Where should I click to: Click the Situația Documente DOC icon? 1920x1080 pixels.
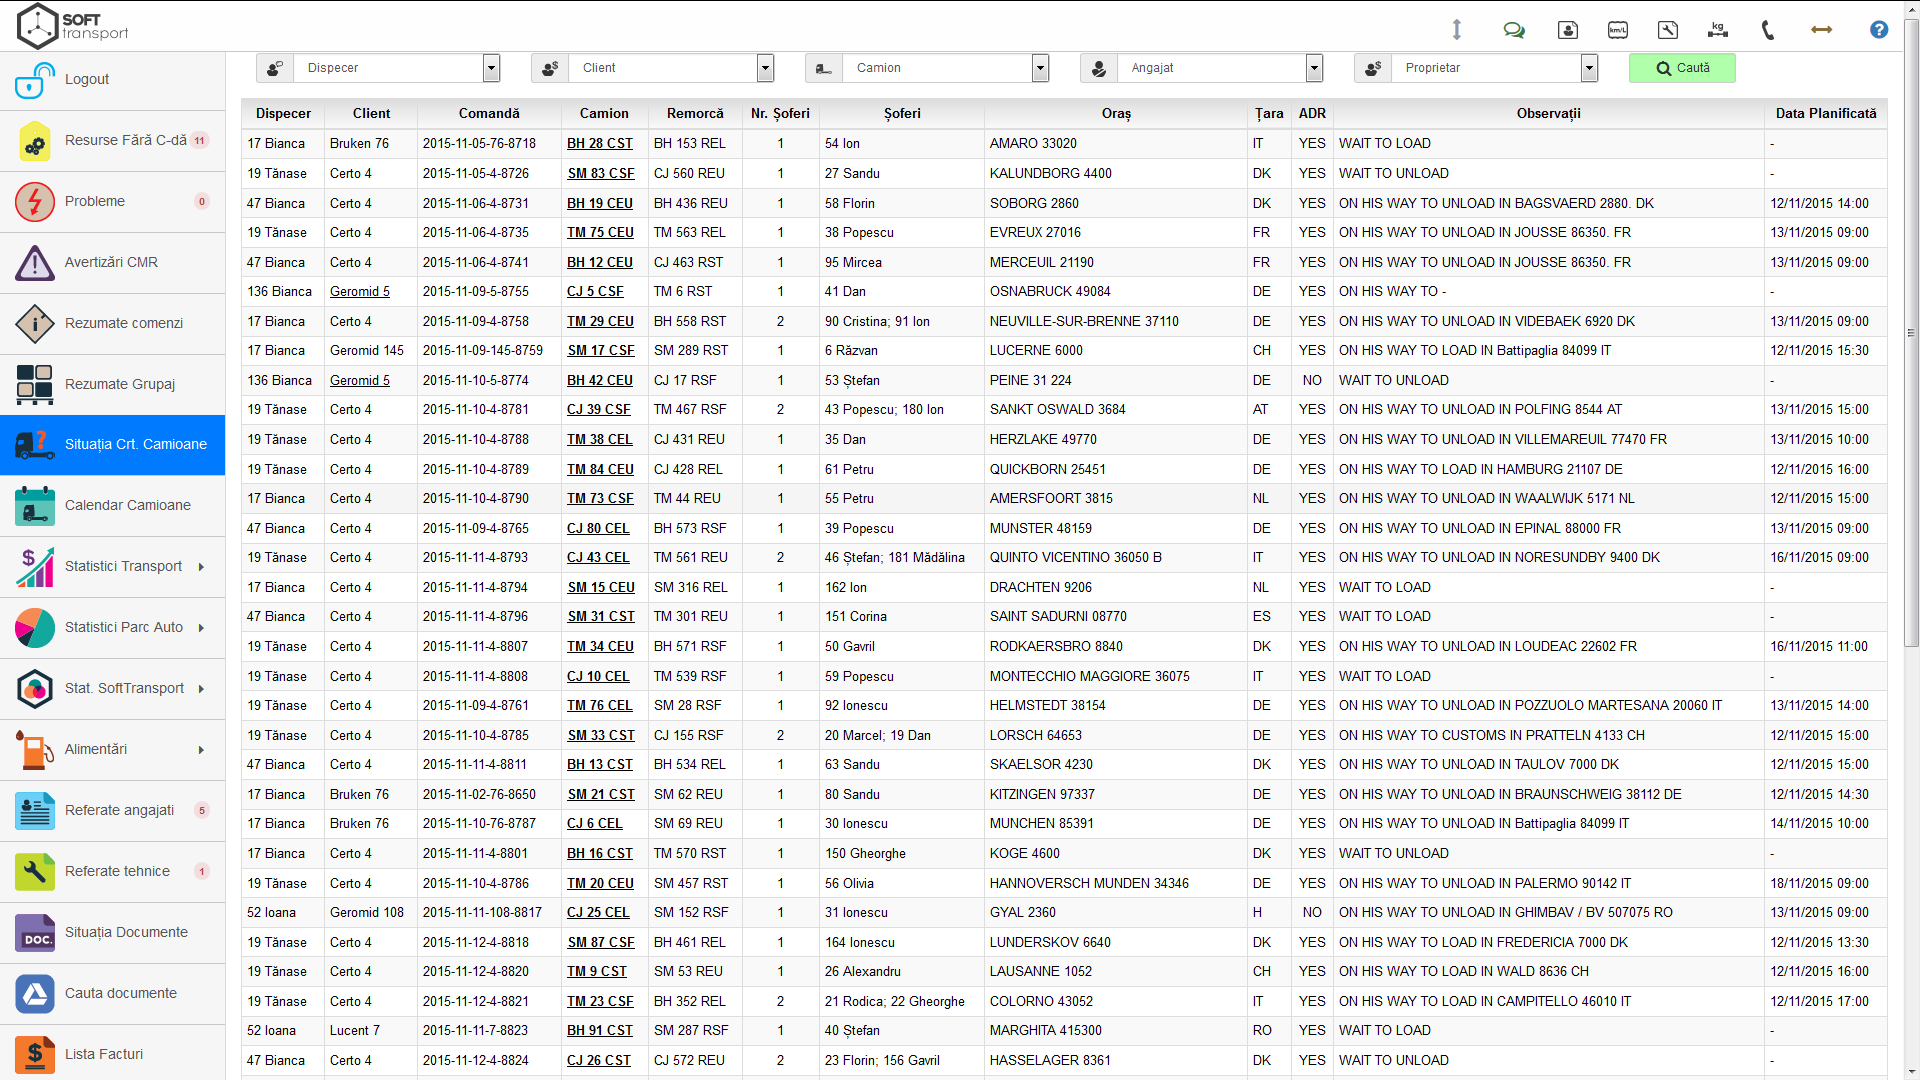[34, 933]
